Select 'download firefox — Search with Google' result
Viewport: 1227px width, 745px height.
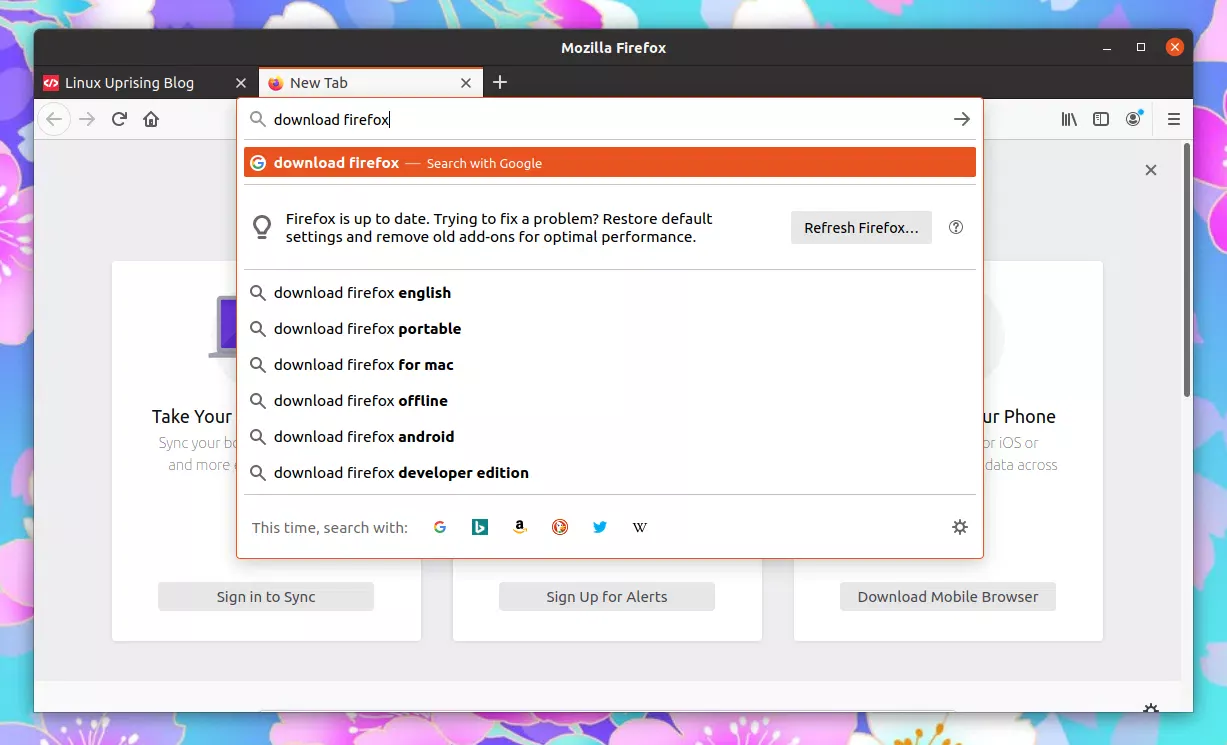click(610, 163)
